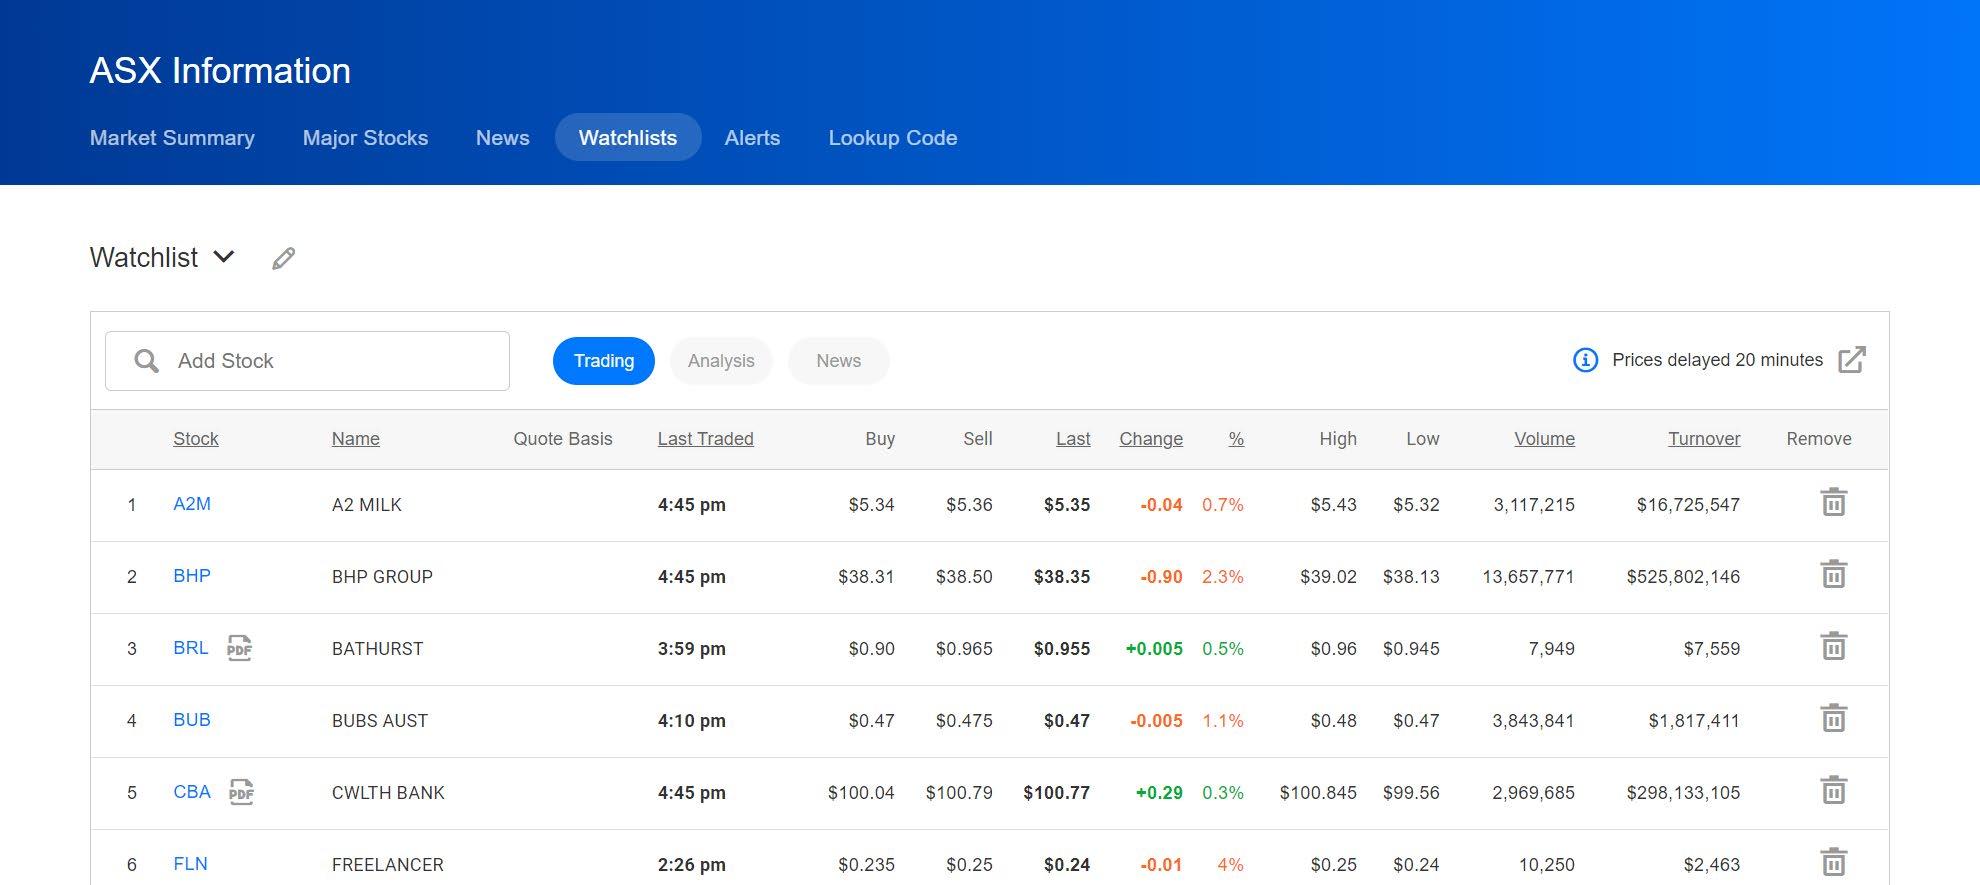Sort by Last Traded column
1980x885 pixels.
[706, 439]
